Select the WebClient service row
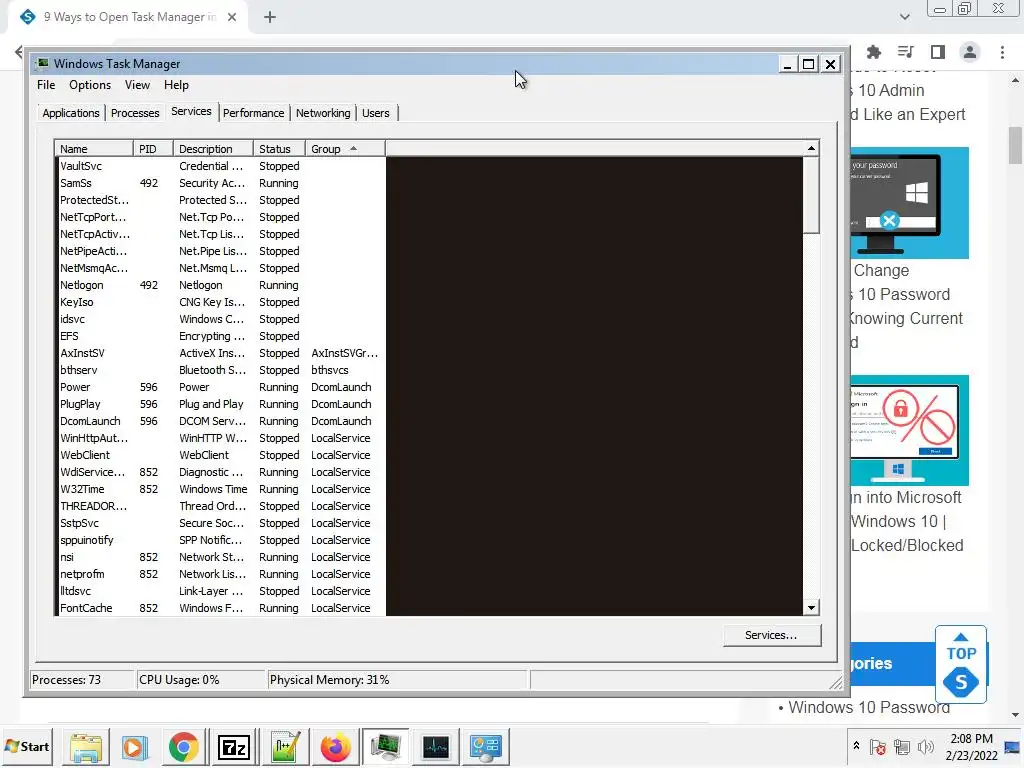Screen dimensions: 1024x768 click(x=220, y=455)
